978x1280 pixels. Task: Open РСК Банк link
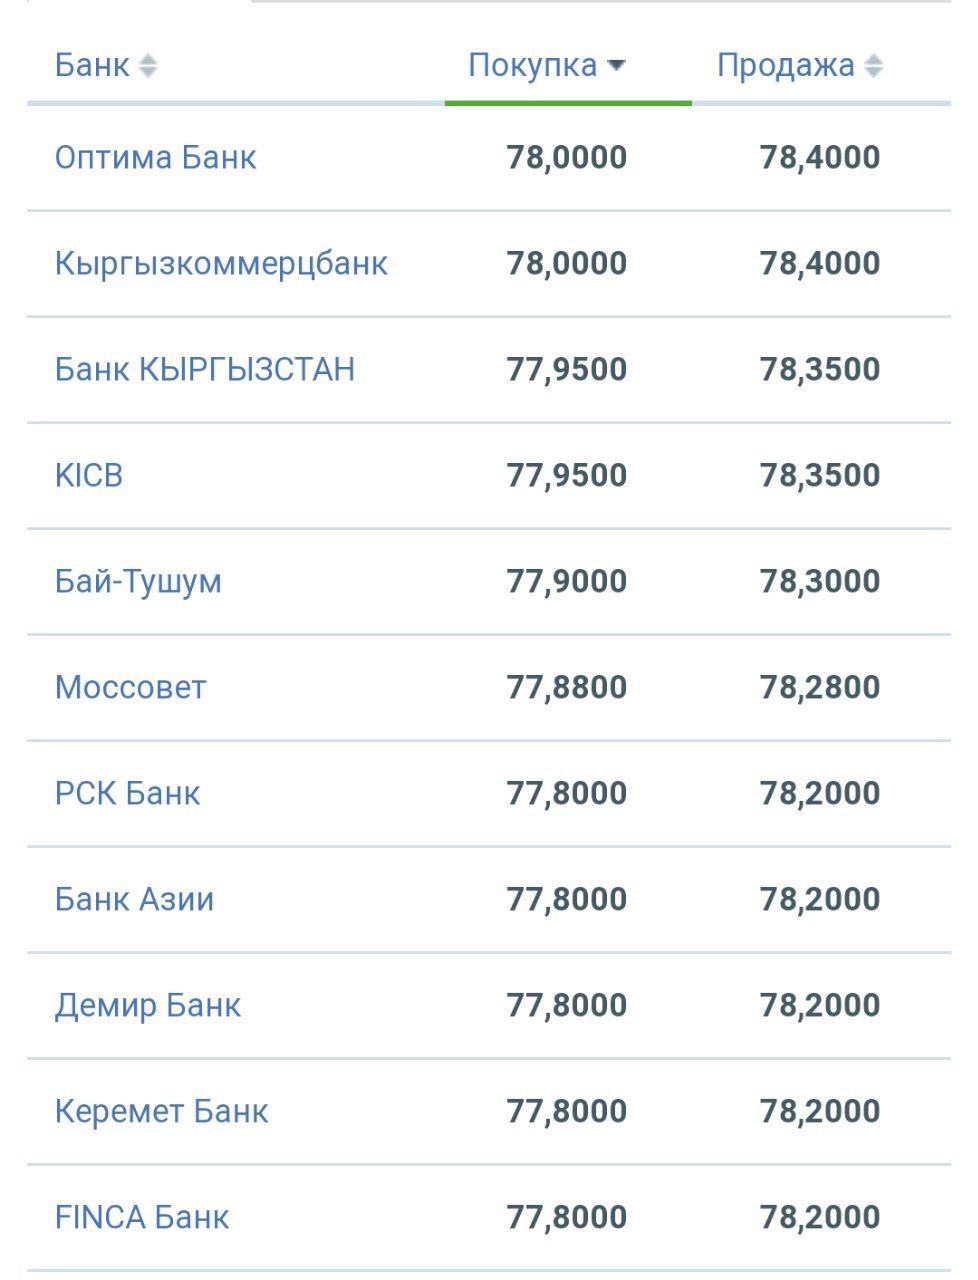coord(127,794)
